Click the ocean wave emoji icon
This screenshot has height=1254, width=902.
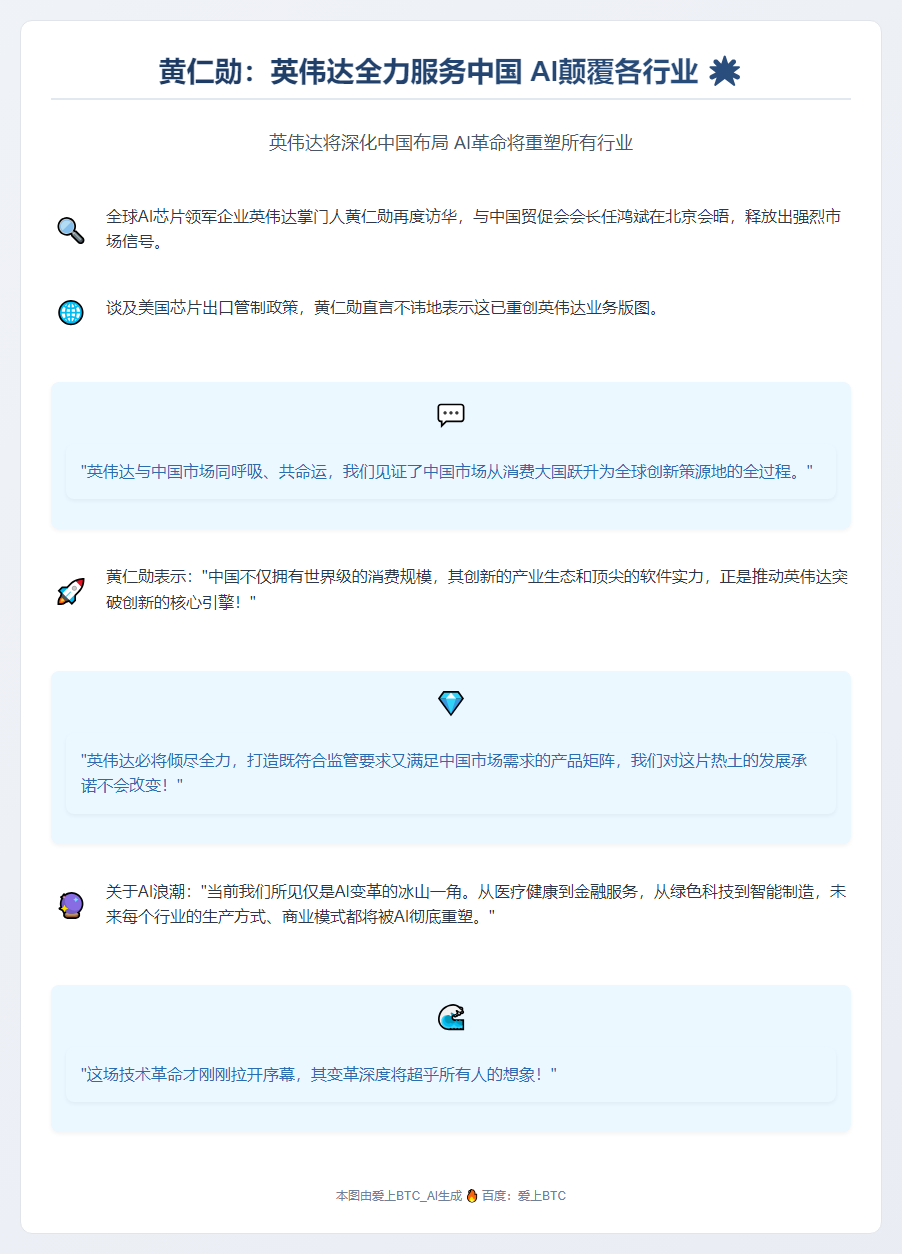click(451, 1017)
